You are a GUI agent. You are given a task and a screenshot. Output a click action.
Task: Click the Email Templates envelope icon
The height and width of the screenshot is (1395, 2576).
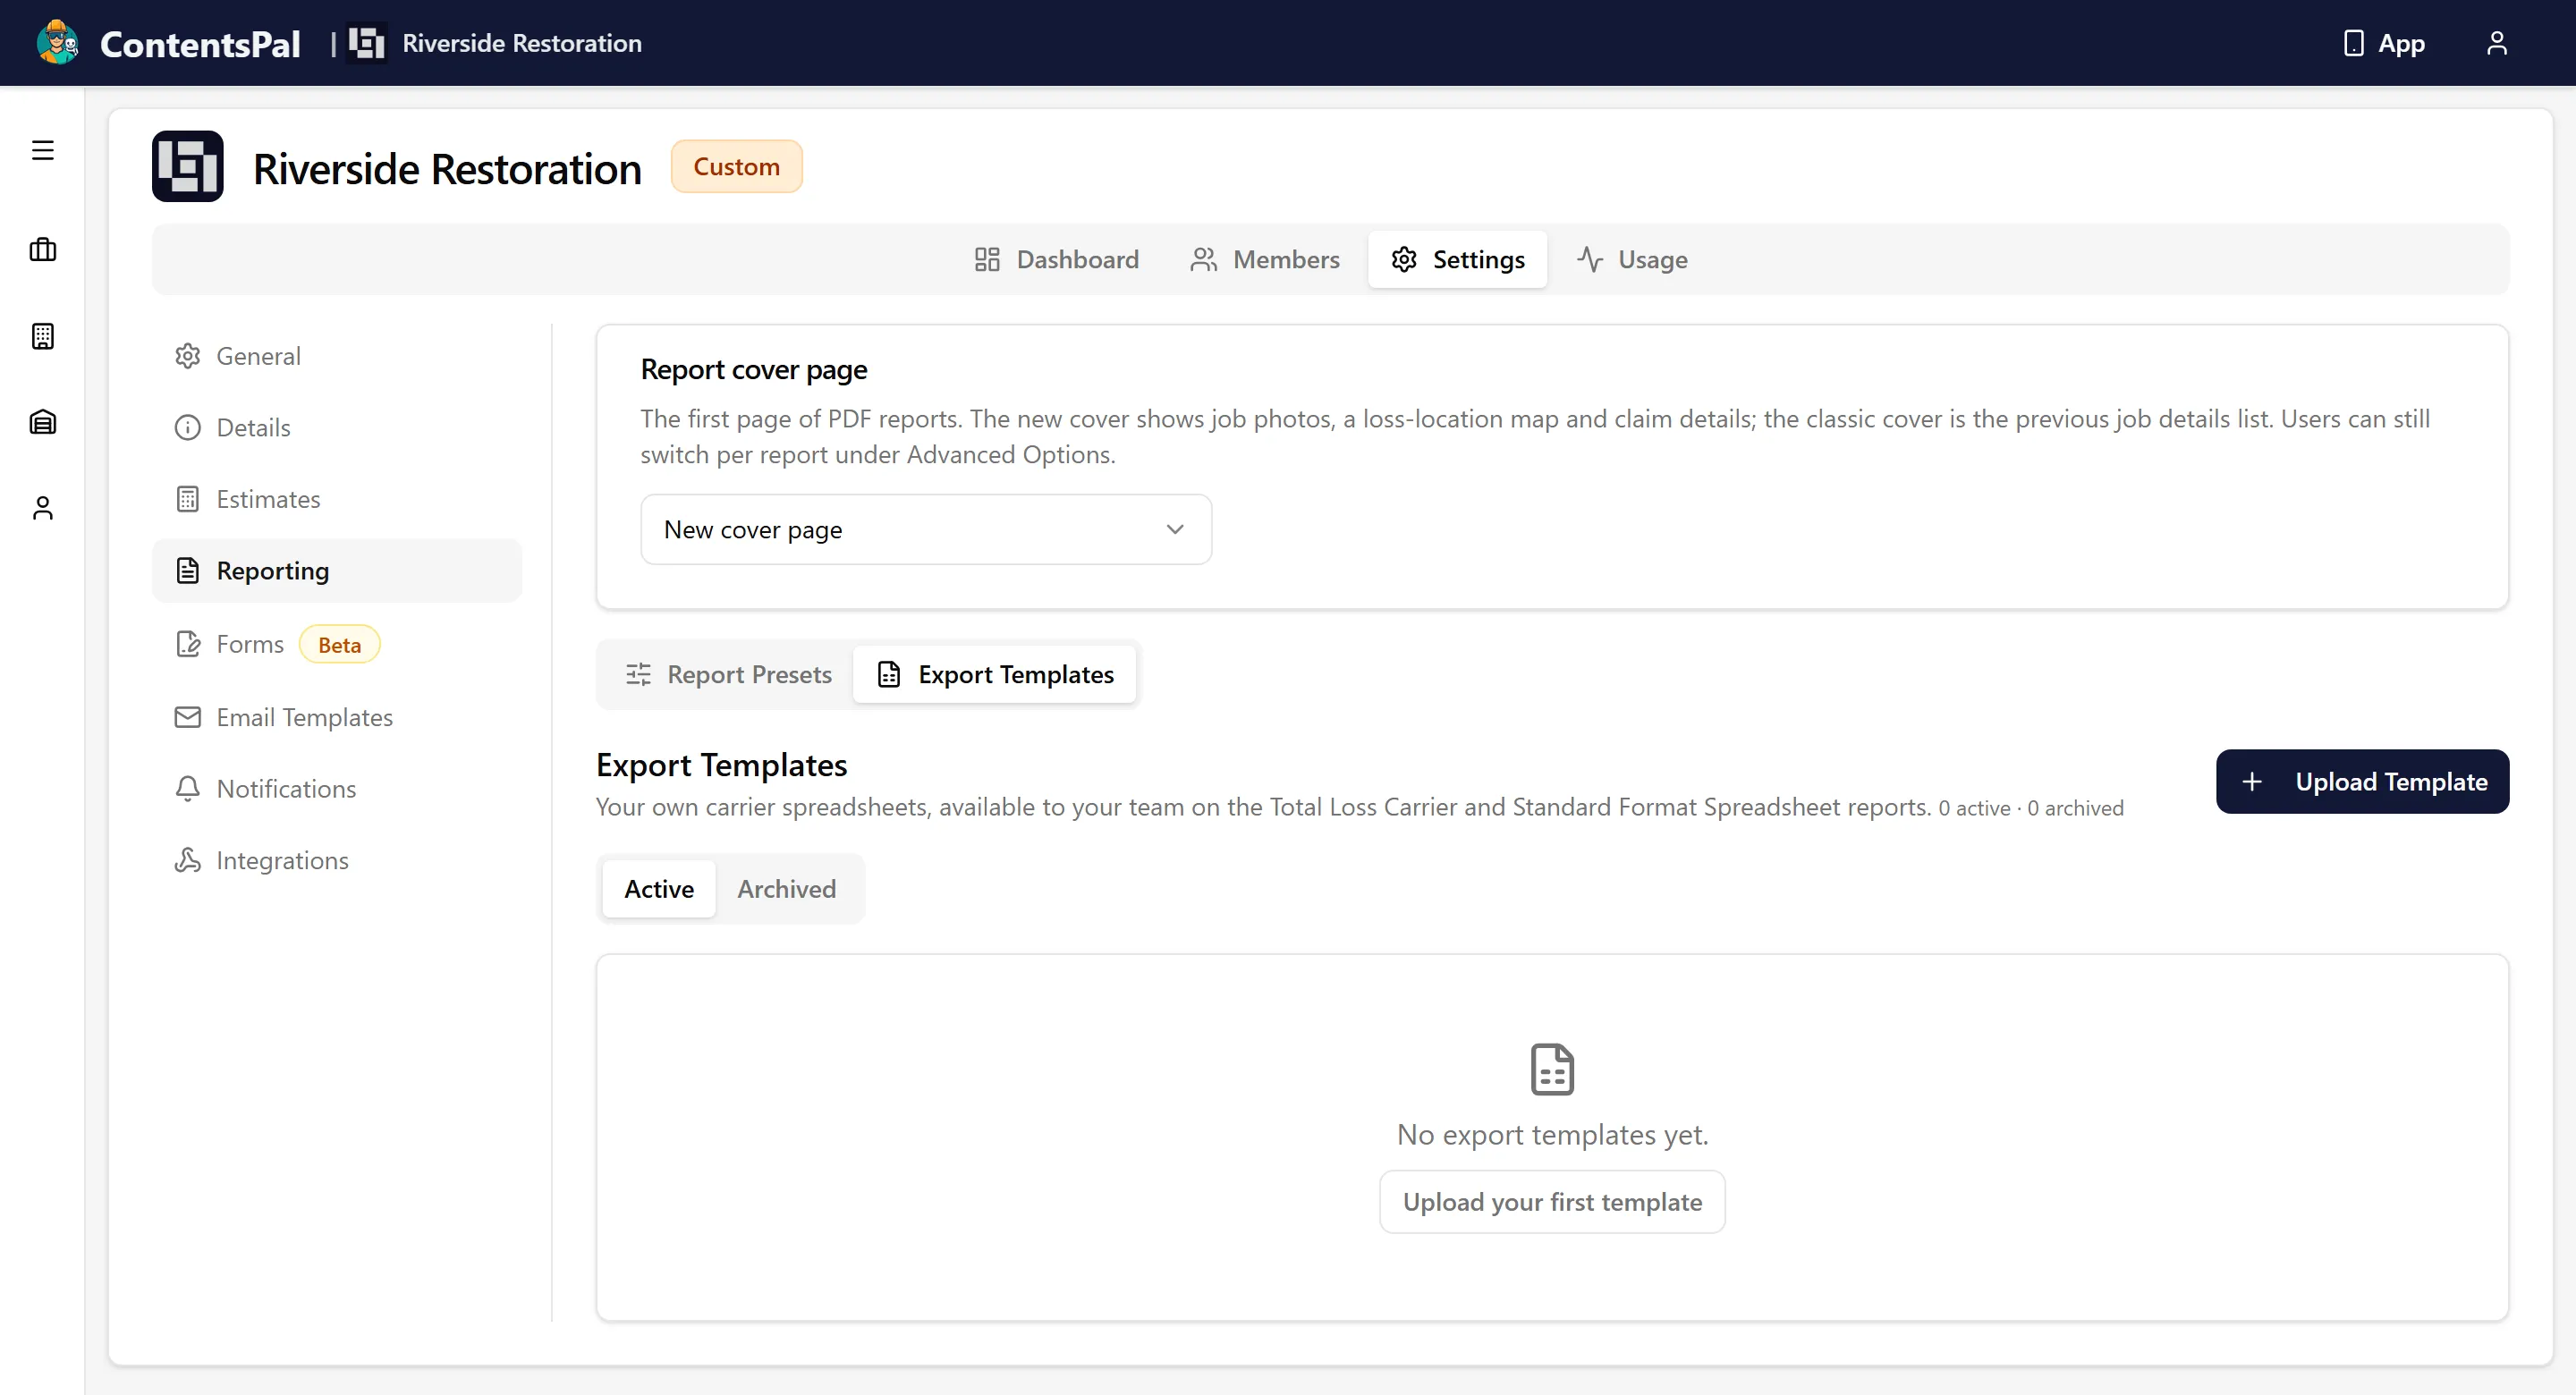(x=187, y=717)
